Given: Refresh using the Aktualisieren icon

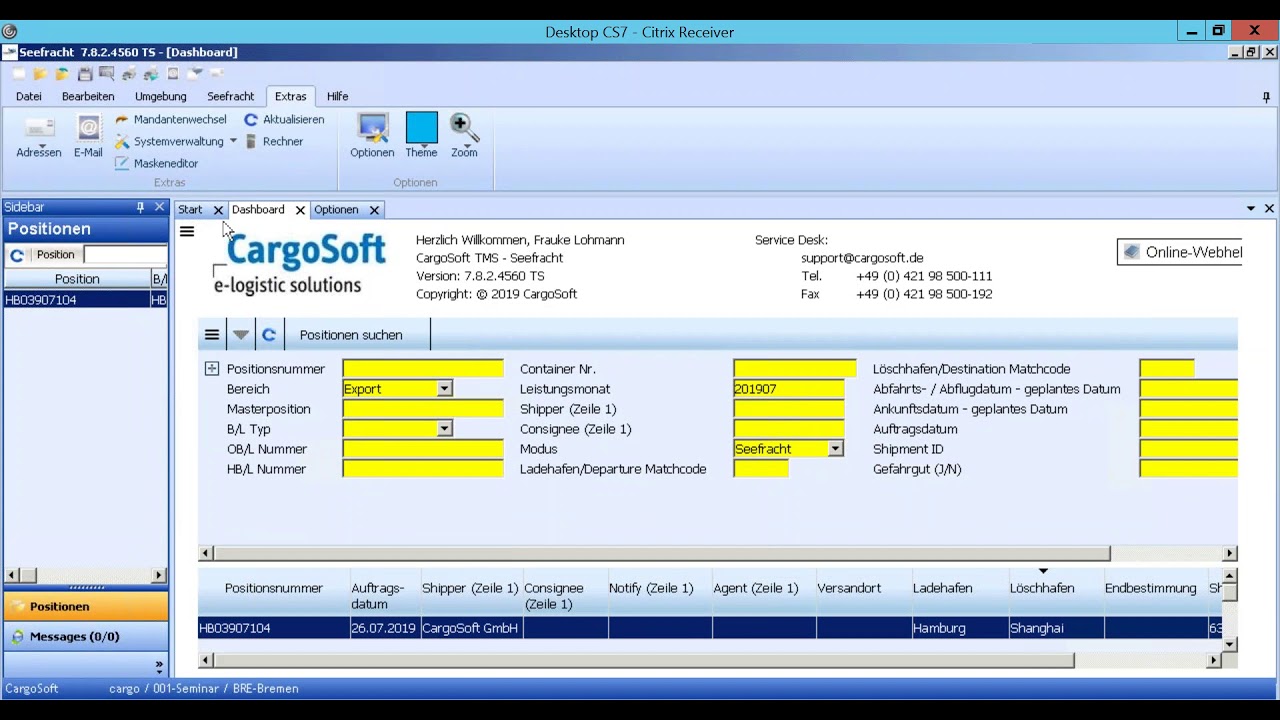Looking at the screenshot, I should (x=251, y=119).
